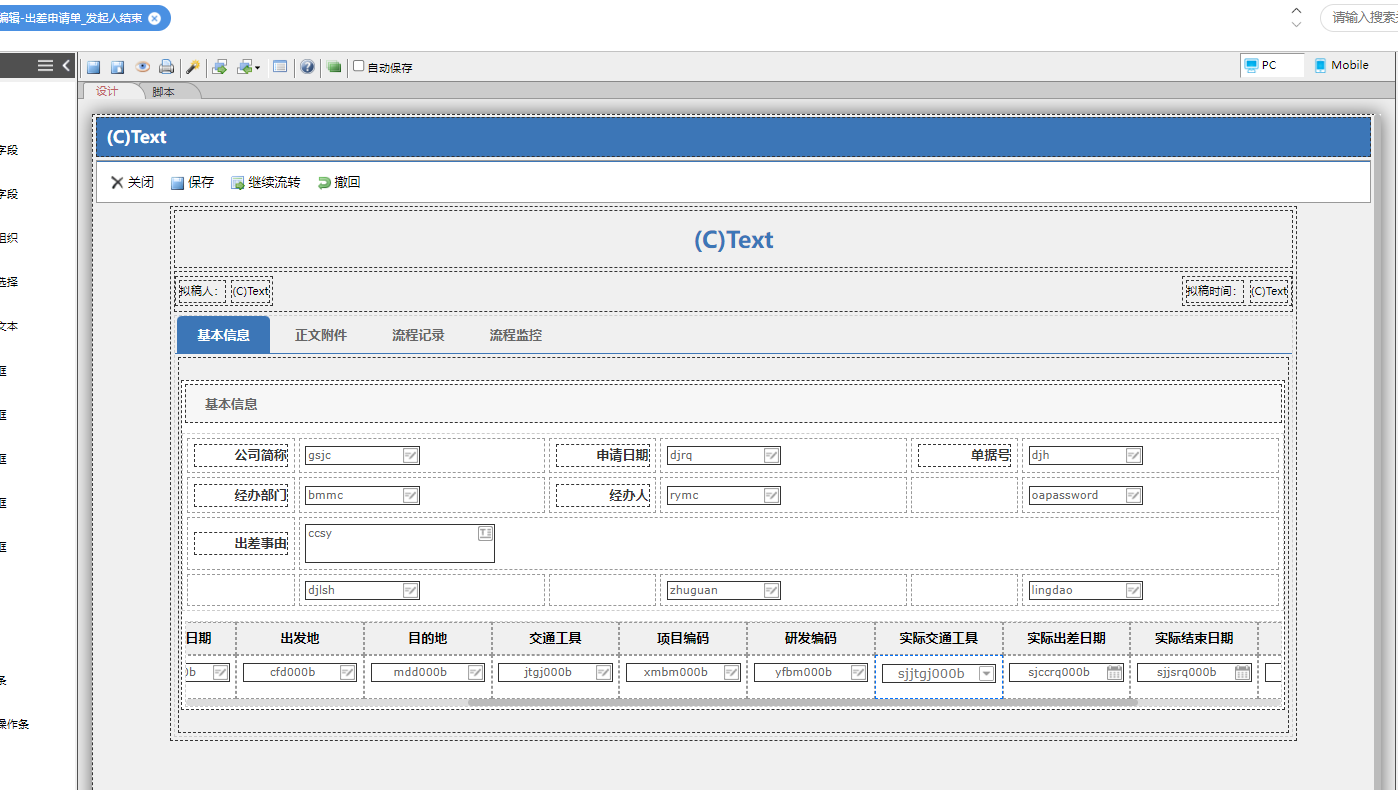Open the 流程记录 tab

click(x=418, y=335)
